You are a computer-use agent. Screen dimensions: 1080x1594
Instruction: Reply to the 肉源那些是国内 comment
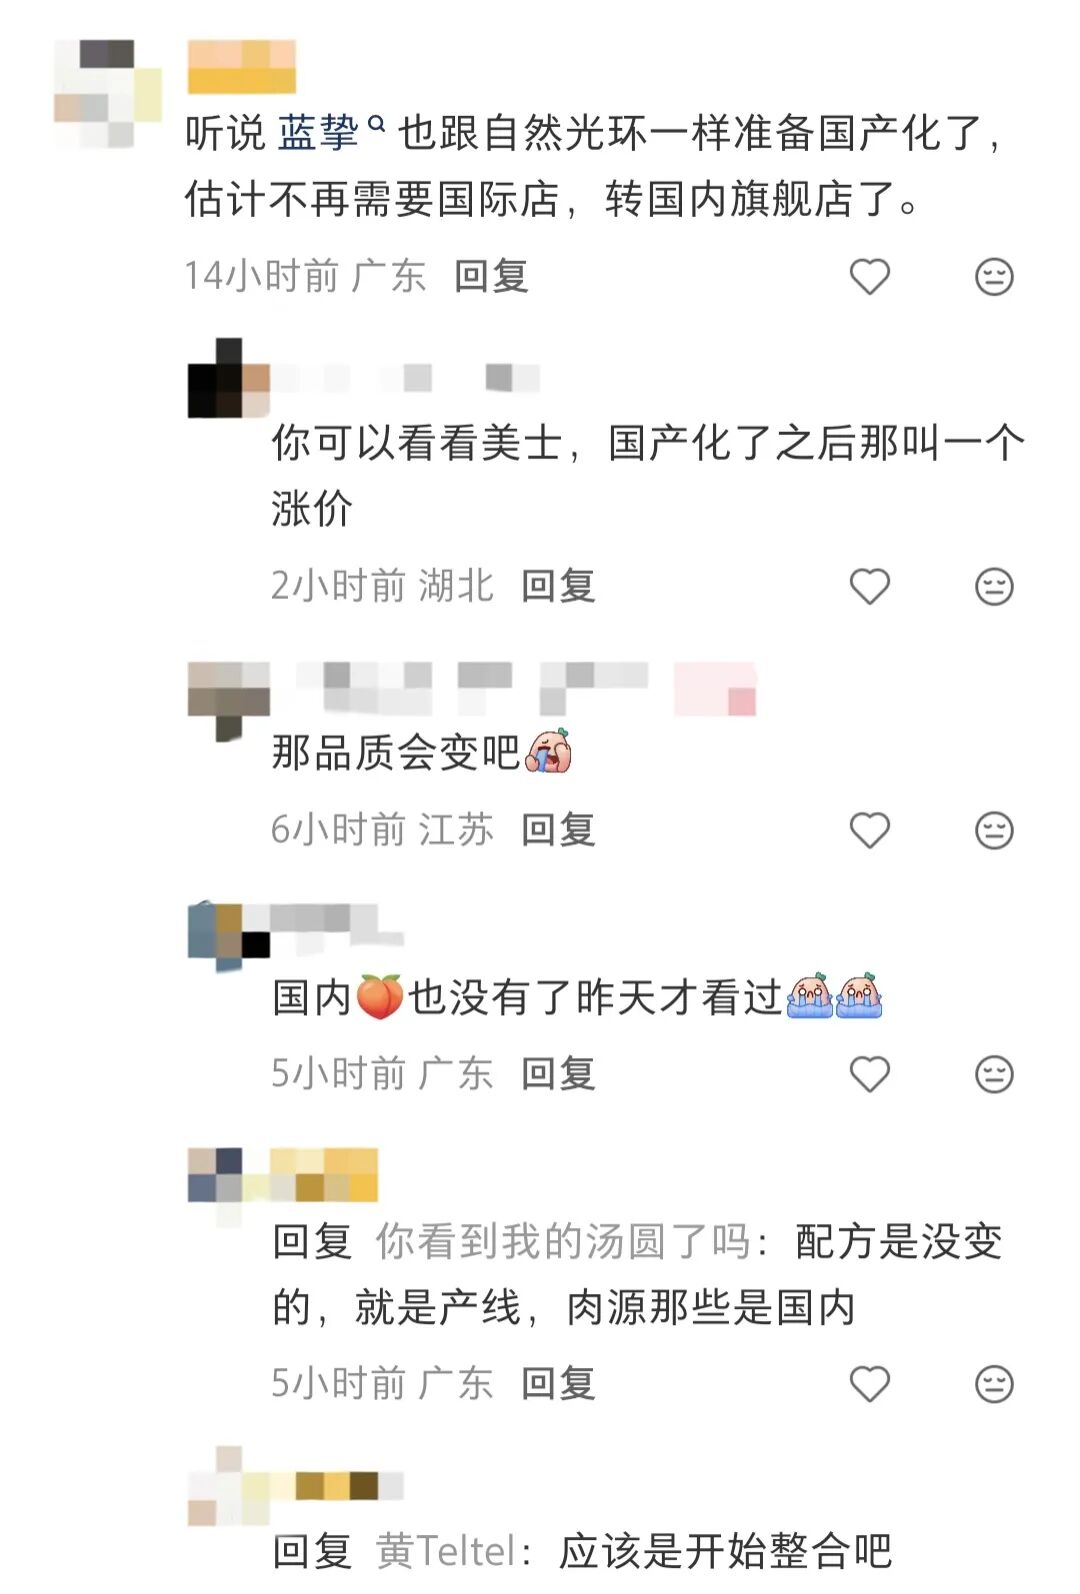(558, 1384)
